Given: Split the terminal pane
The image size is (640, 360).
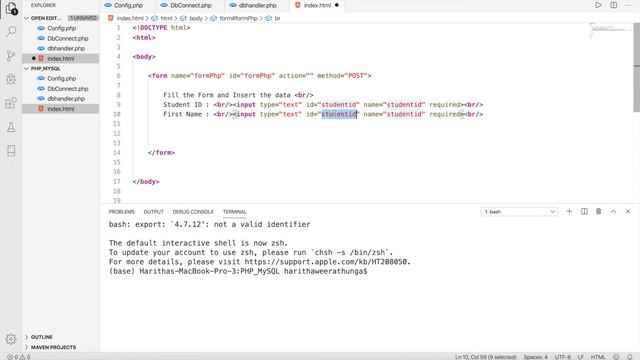Looking at the screenshot, I should coord(584,211).
